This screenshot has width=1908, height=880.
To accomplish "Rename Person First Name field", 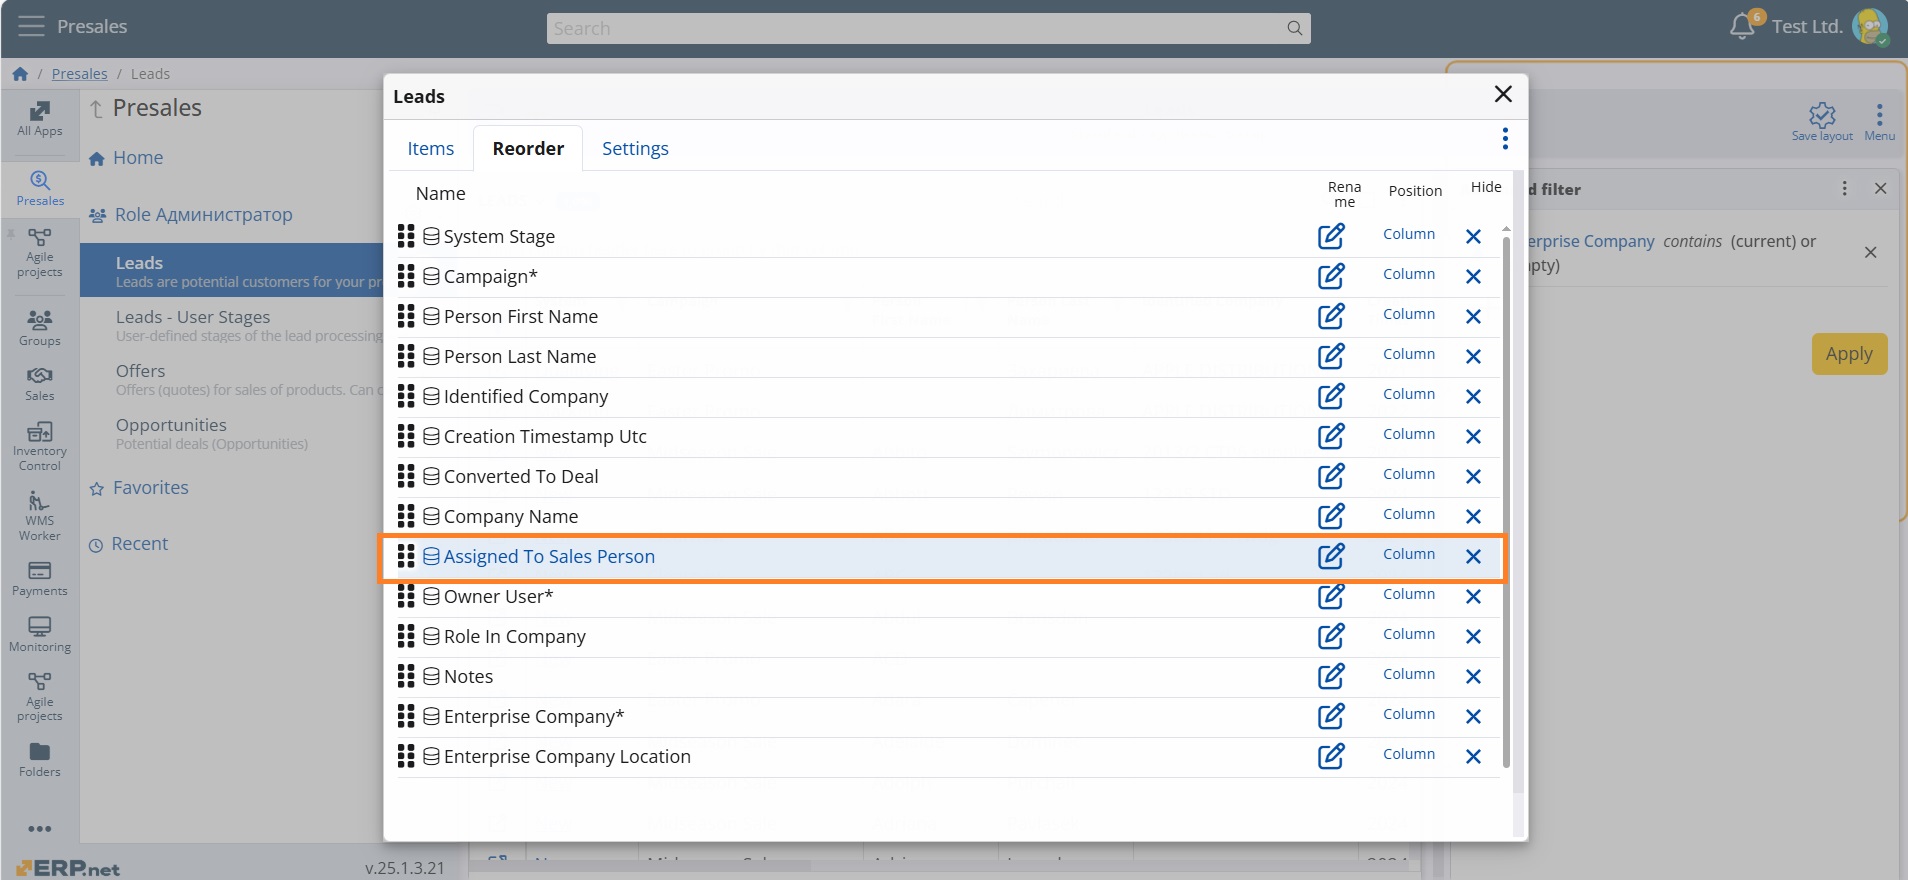I will [x=1331, y=316].
